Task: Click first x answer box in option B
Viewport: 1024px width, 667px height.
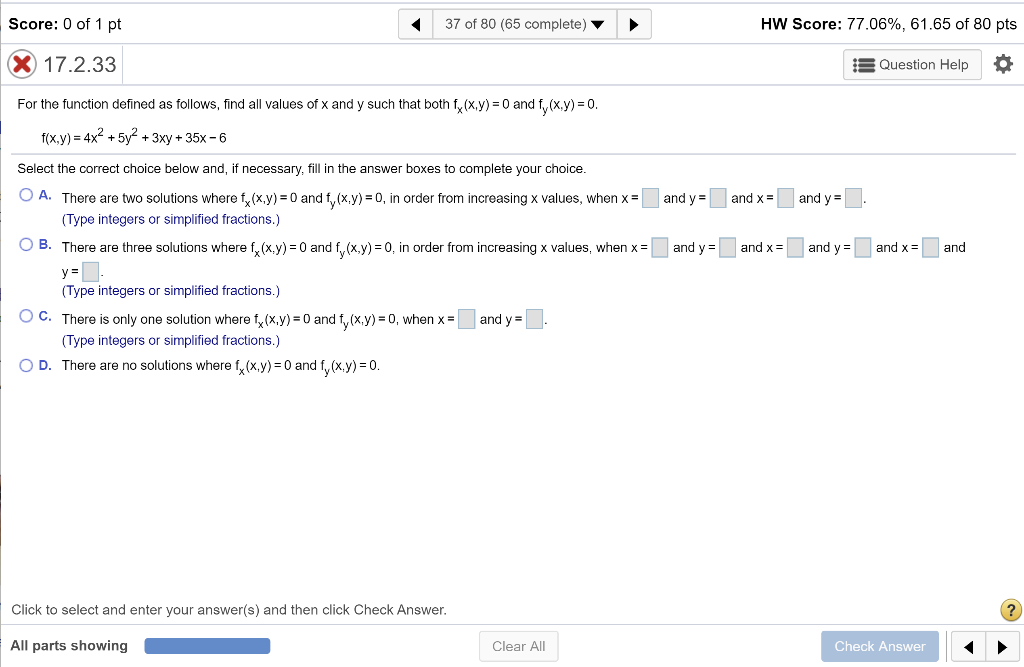Action: [x=660, y=248]
